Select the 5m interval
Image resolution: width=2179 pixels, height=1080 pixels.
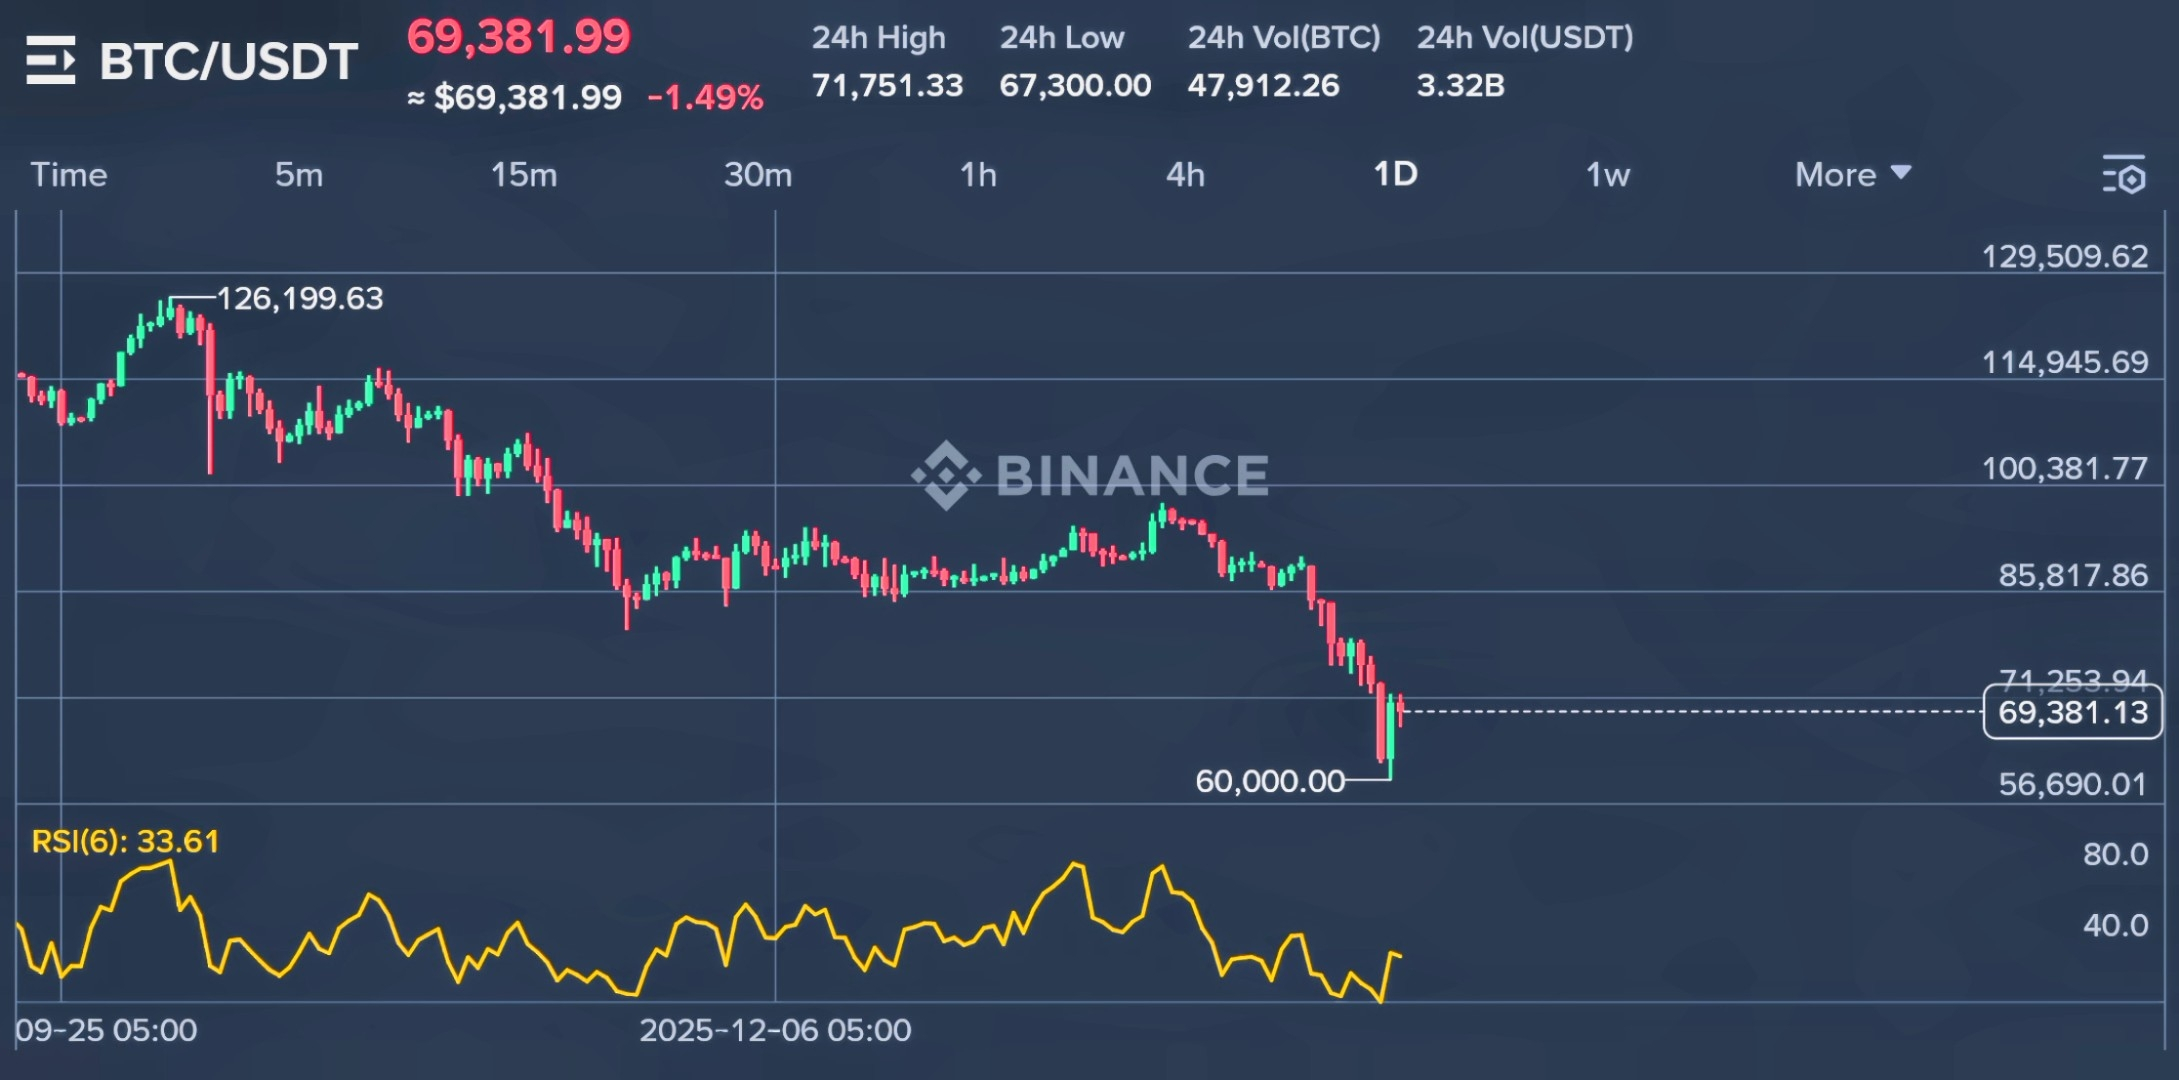299,175
